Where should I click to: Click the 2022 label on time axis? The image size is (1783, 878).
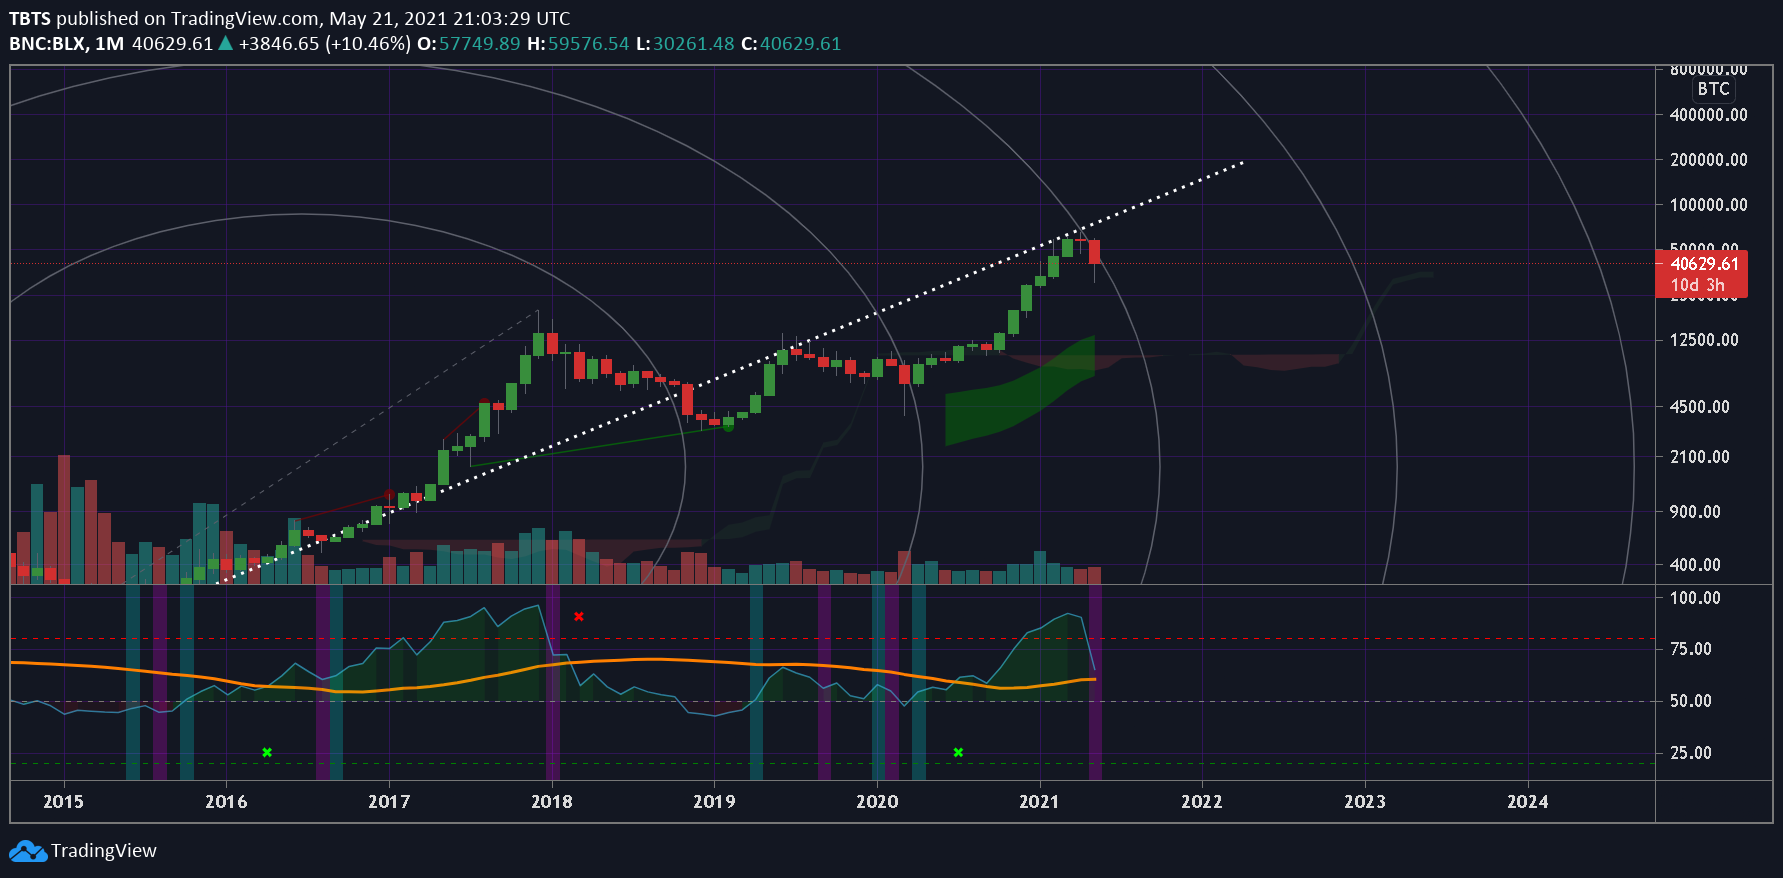click(1202, 802)
